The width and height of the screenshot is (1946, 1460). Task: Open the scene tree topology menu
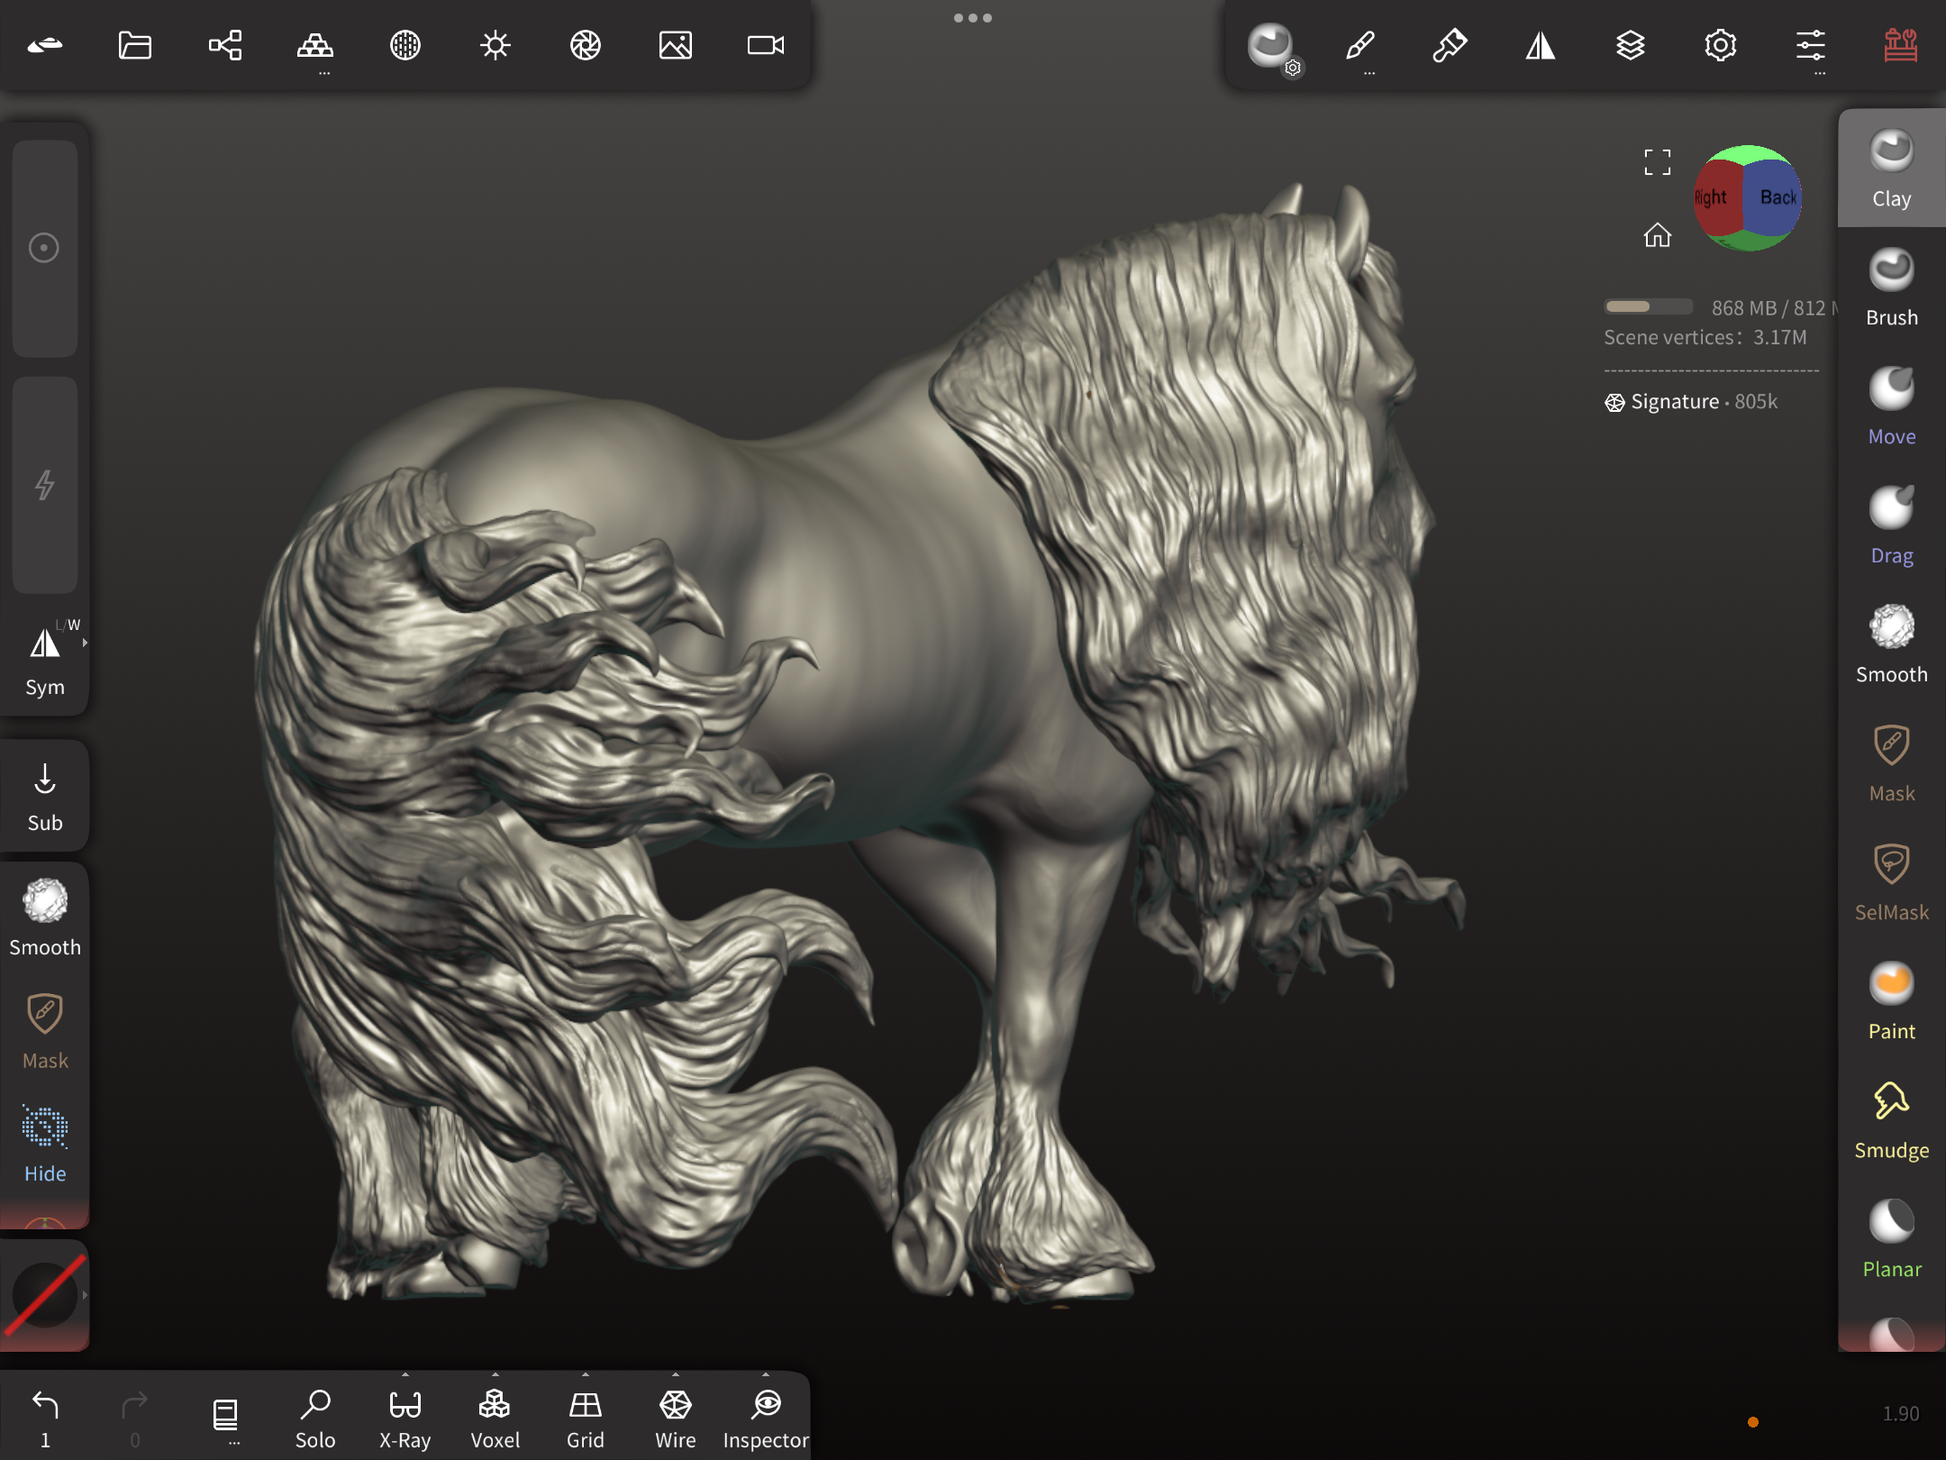[225, 45]
